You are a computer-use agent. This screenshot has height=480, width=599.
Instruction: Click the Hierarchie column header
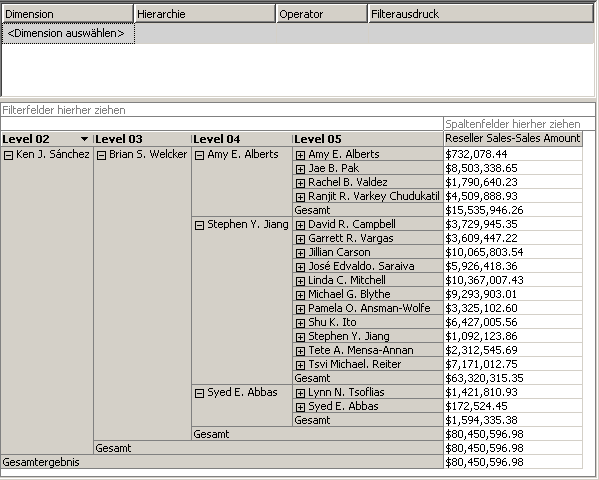[205, 14]
